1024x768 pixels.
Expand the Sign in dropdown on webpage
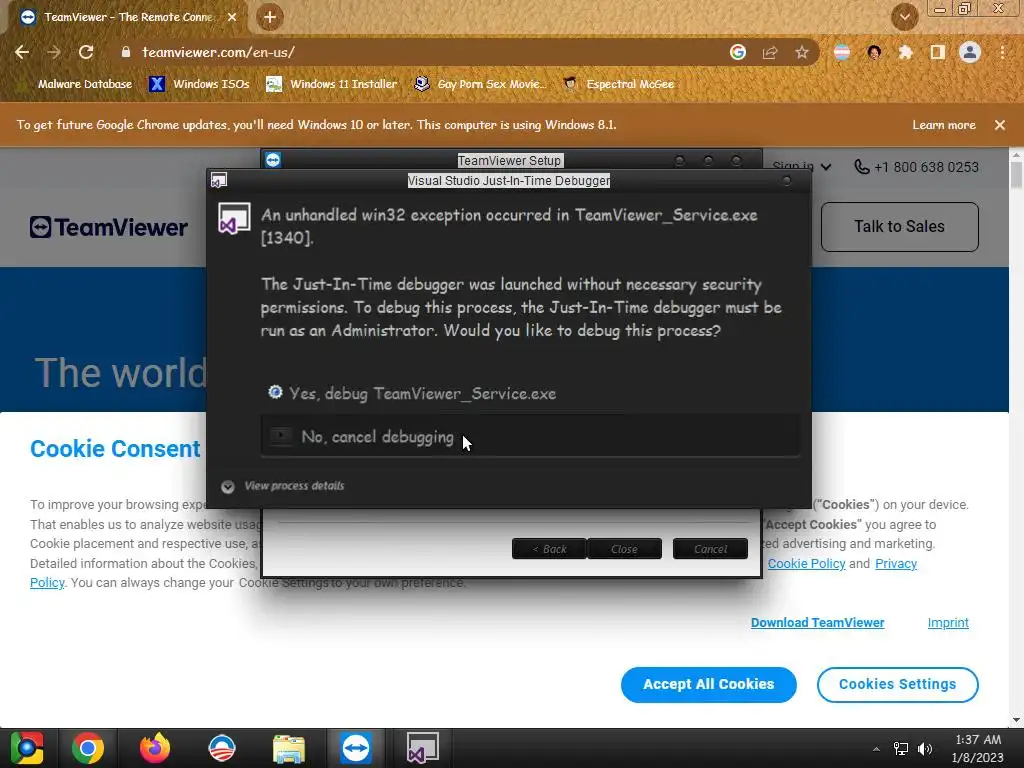click(802, 167)
